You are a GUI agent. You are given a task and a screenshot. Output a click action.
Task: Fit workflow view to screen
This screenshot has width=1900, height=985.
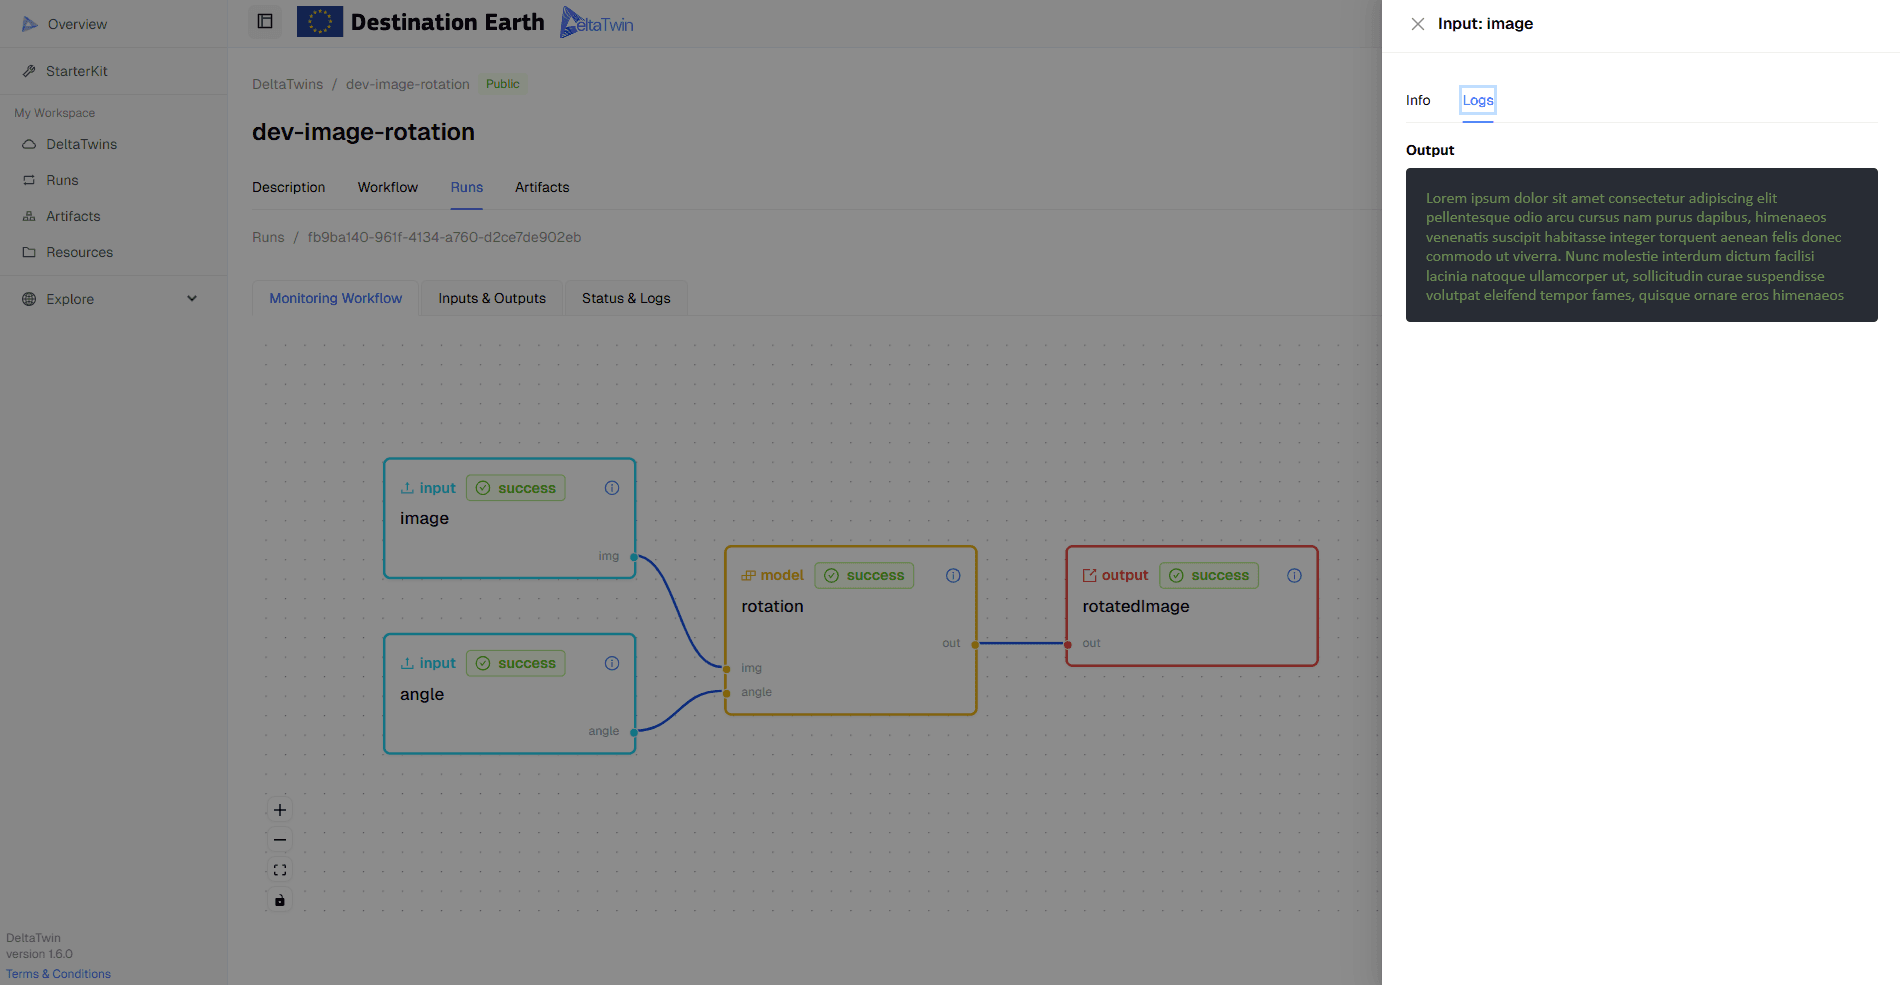(x=280, y=870)
